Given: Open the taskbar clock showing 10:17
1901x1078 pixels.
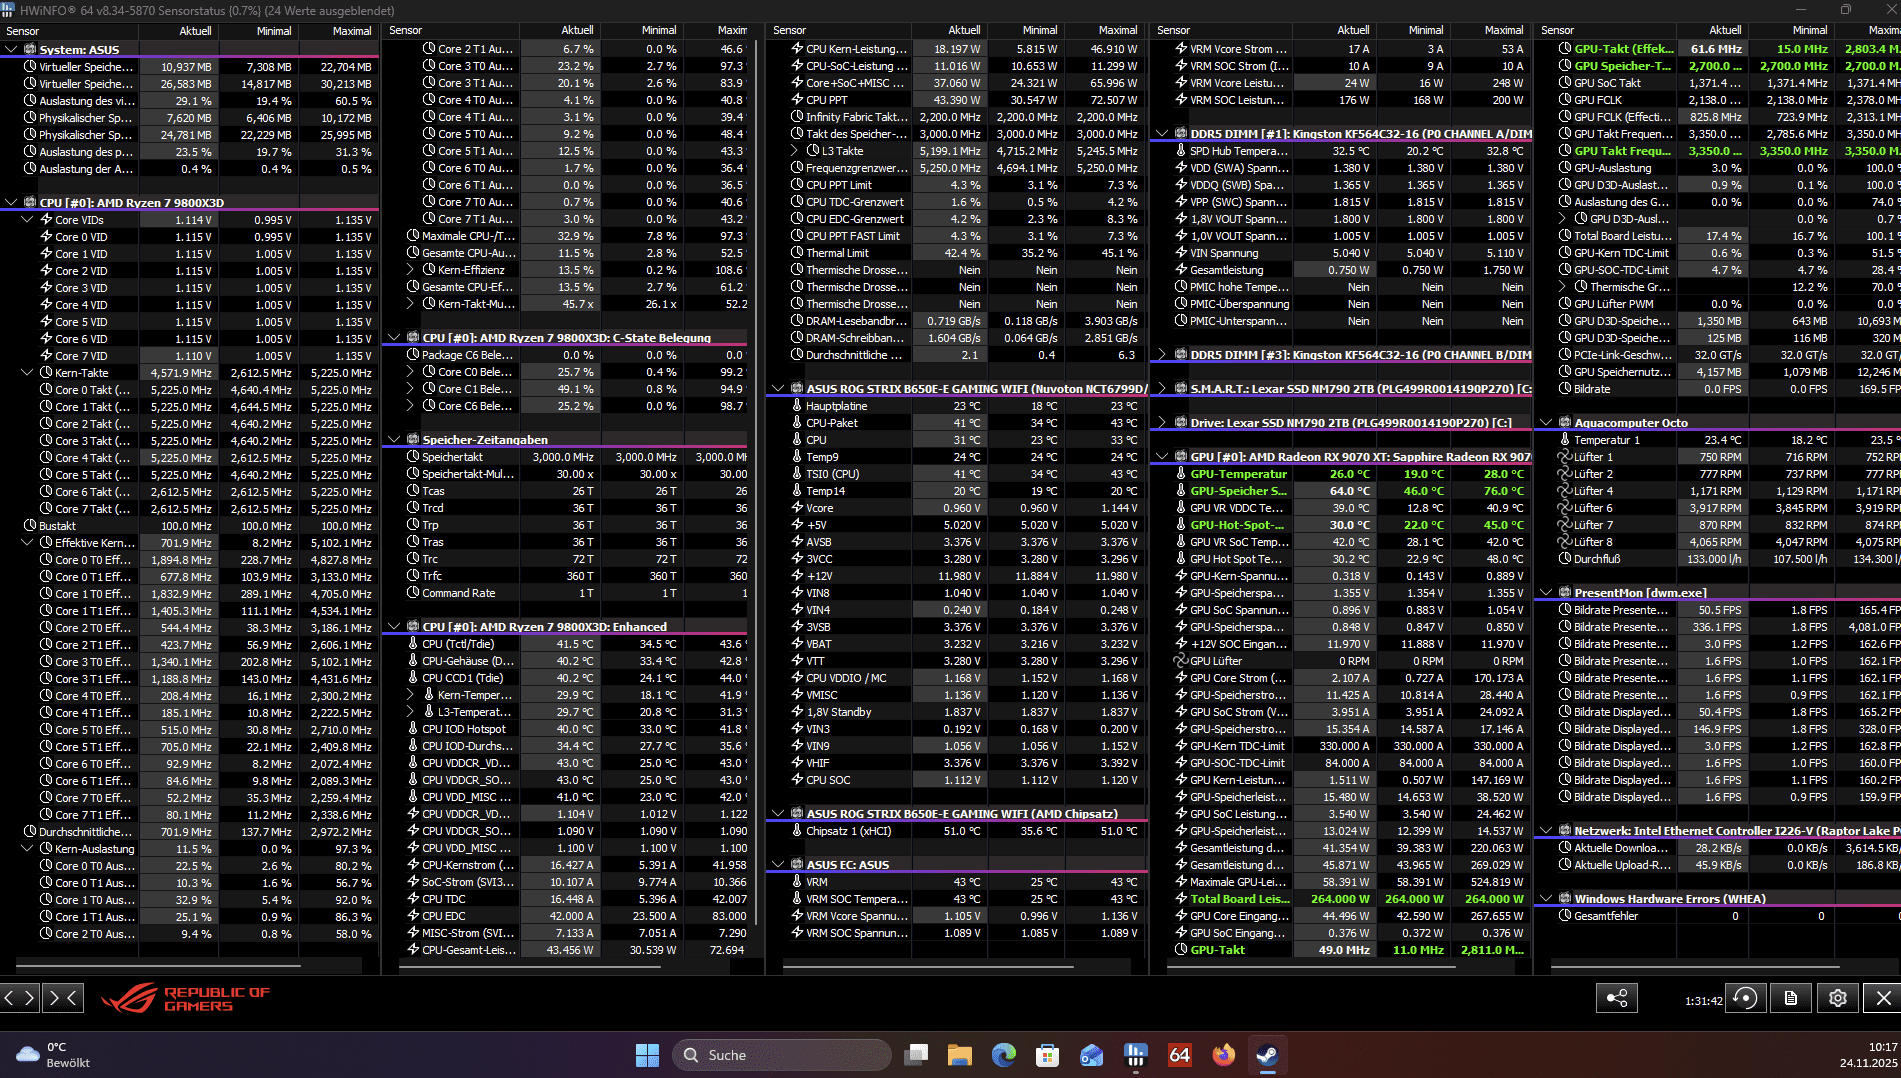Looking at the screenshot, I should pyautogui.click(x=1868, y=1055).
